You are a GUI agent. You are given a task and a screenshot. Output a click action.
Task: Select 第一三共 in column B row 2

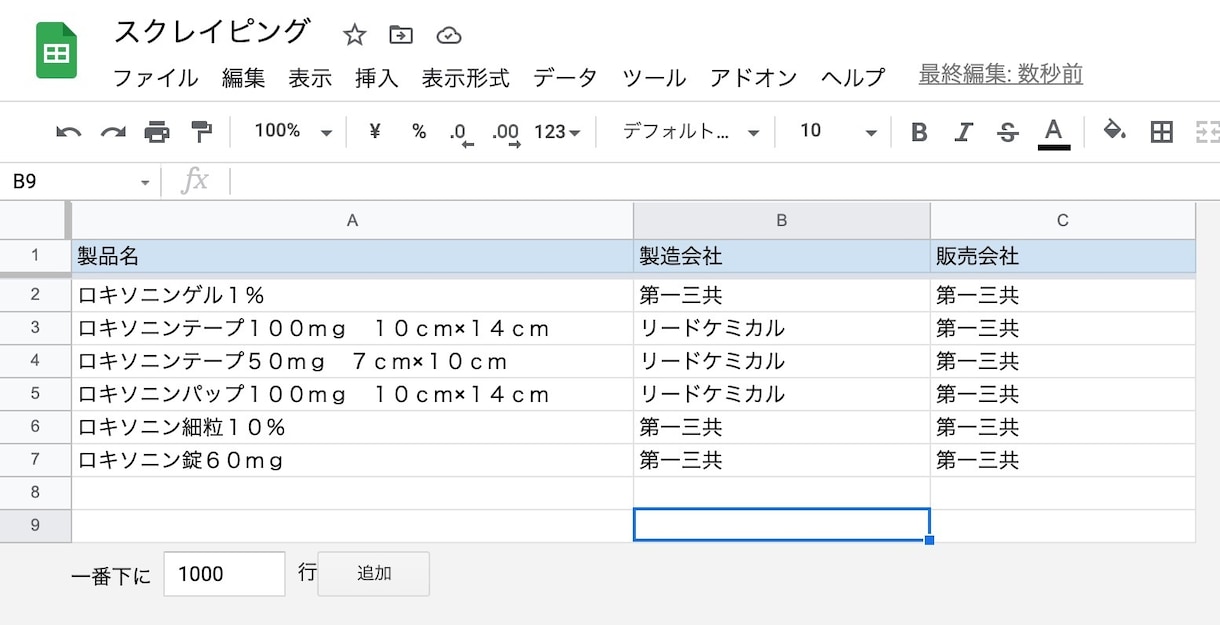[782, 295]
